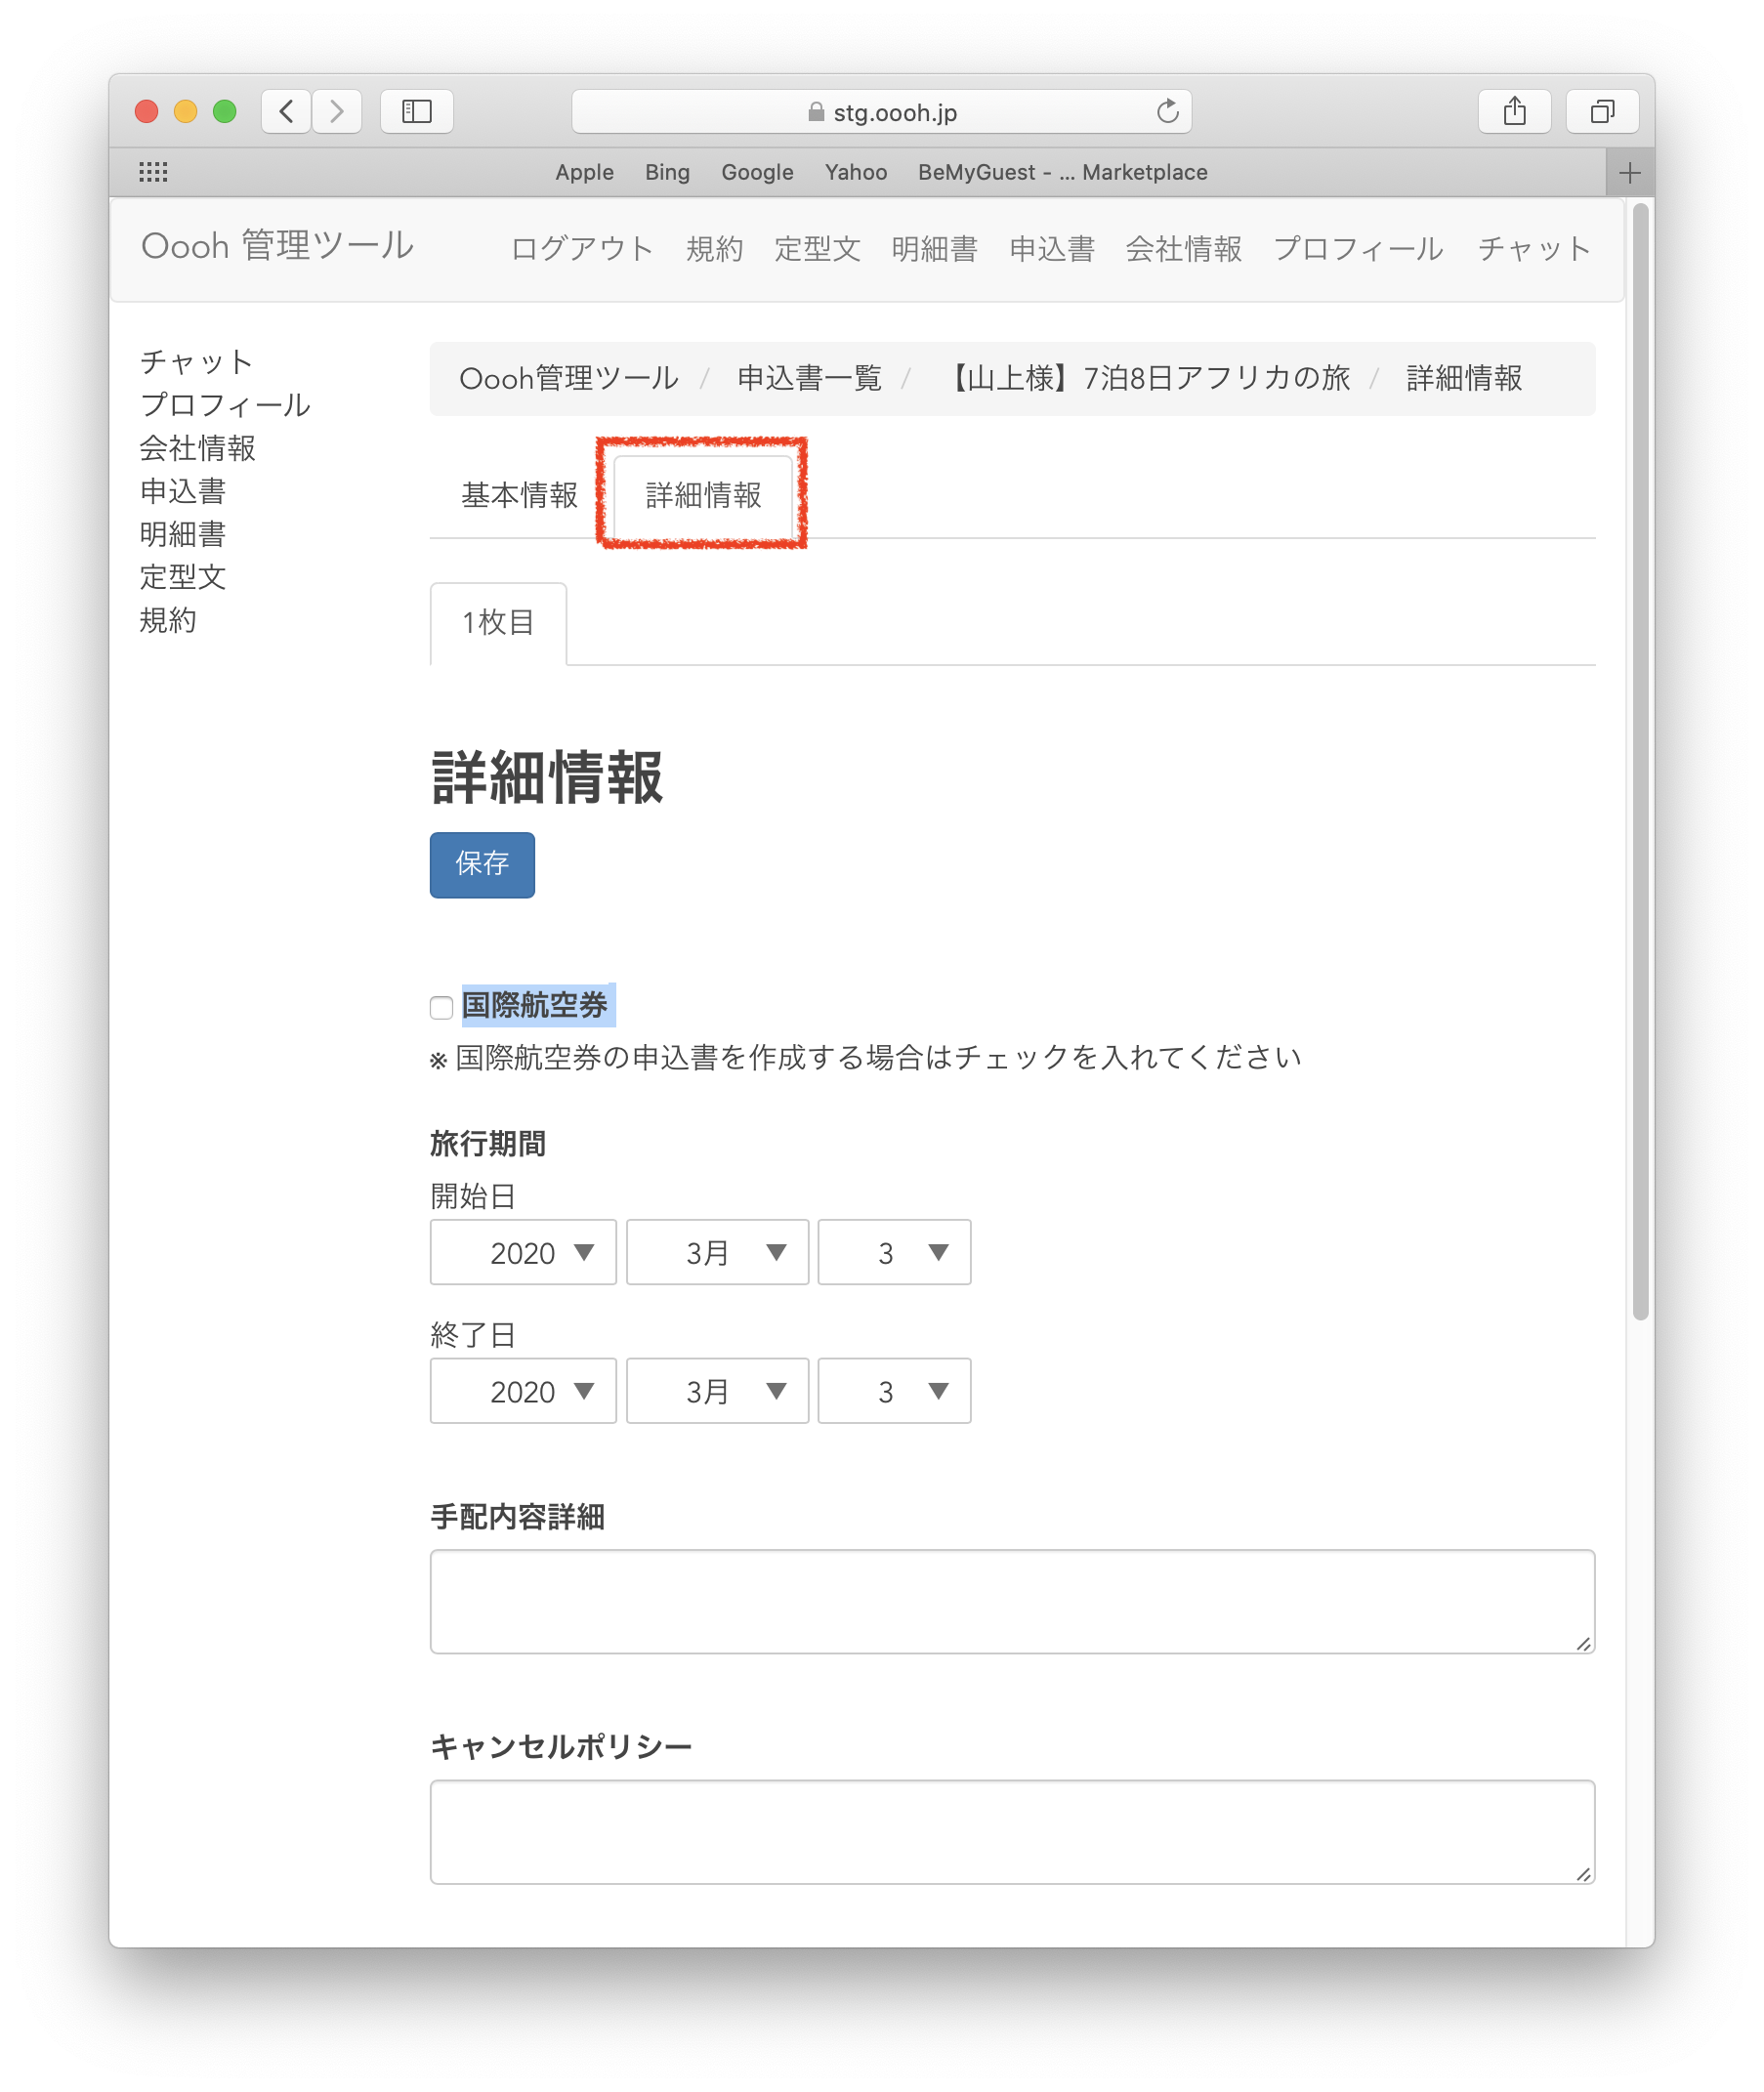Click the Oooh管理ツール breadcrumb
The width and height of the screenshot is (1764, 2092).
point(568,378)
